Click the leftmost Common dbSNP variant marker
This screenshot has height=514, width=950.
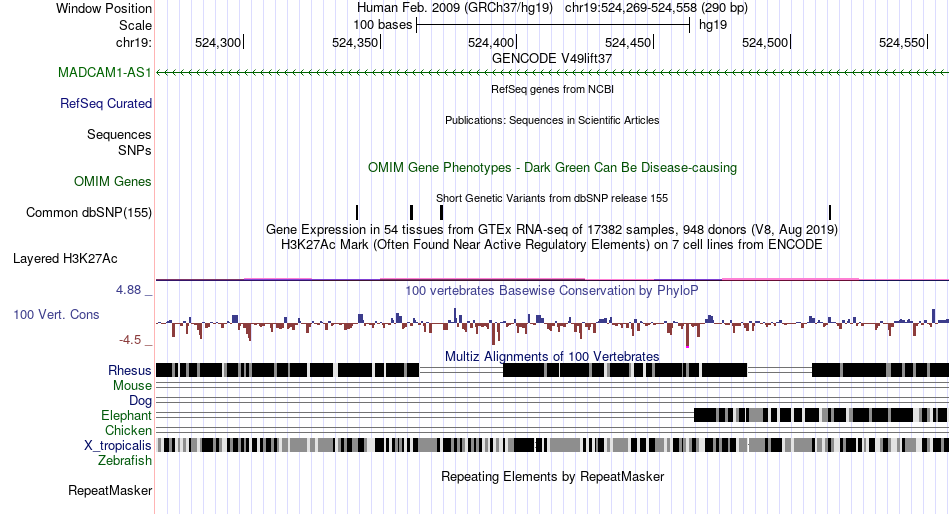[357, 212]
